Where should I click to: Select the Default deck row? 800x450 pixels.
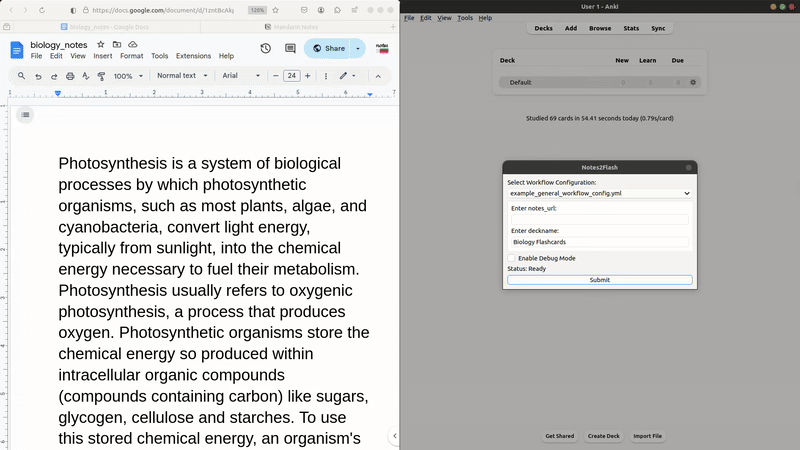599,82
